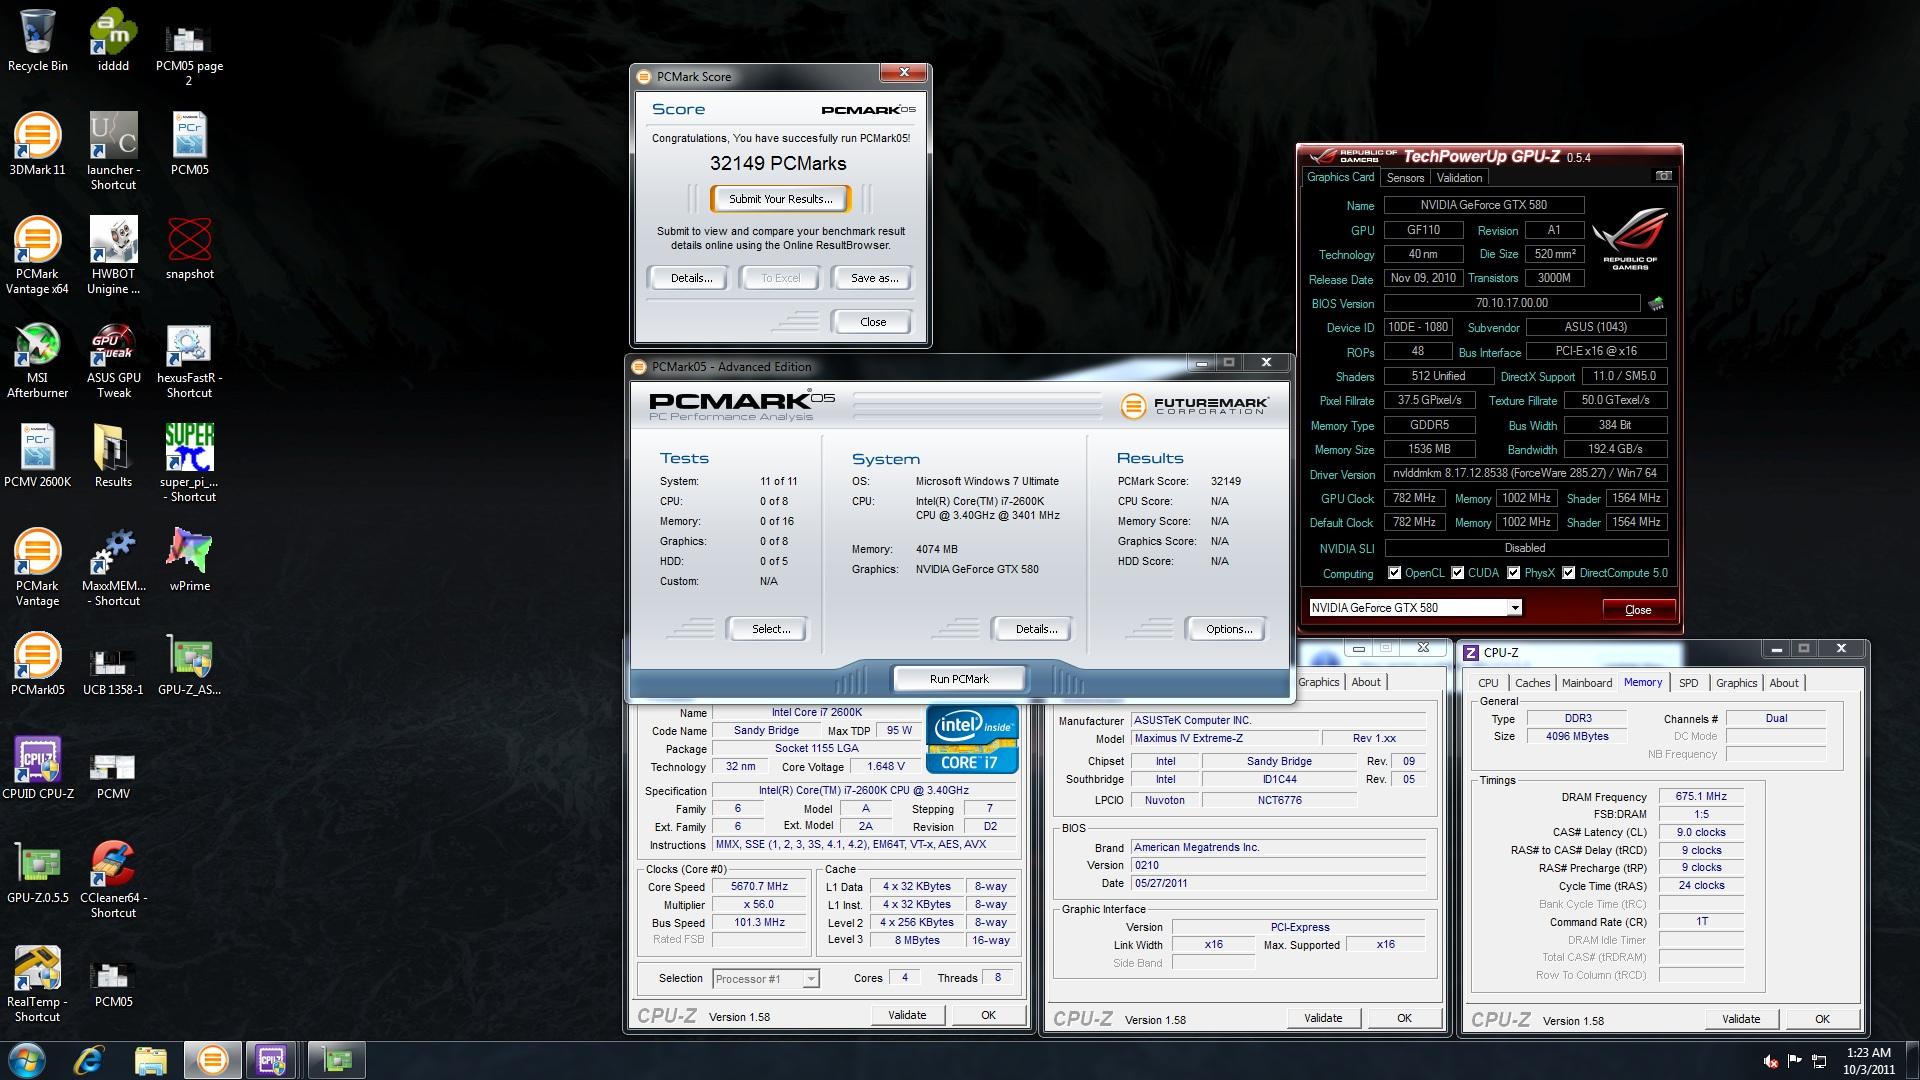Expand the Processor #1 selection dropdown
Screen dimensions: 1920x1080
pyautogui.click(x=811, y=979)
